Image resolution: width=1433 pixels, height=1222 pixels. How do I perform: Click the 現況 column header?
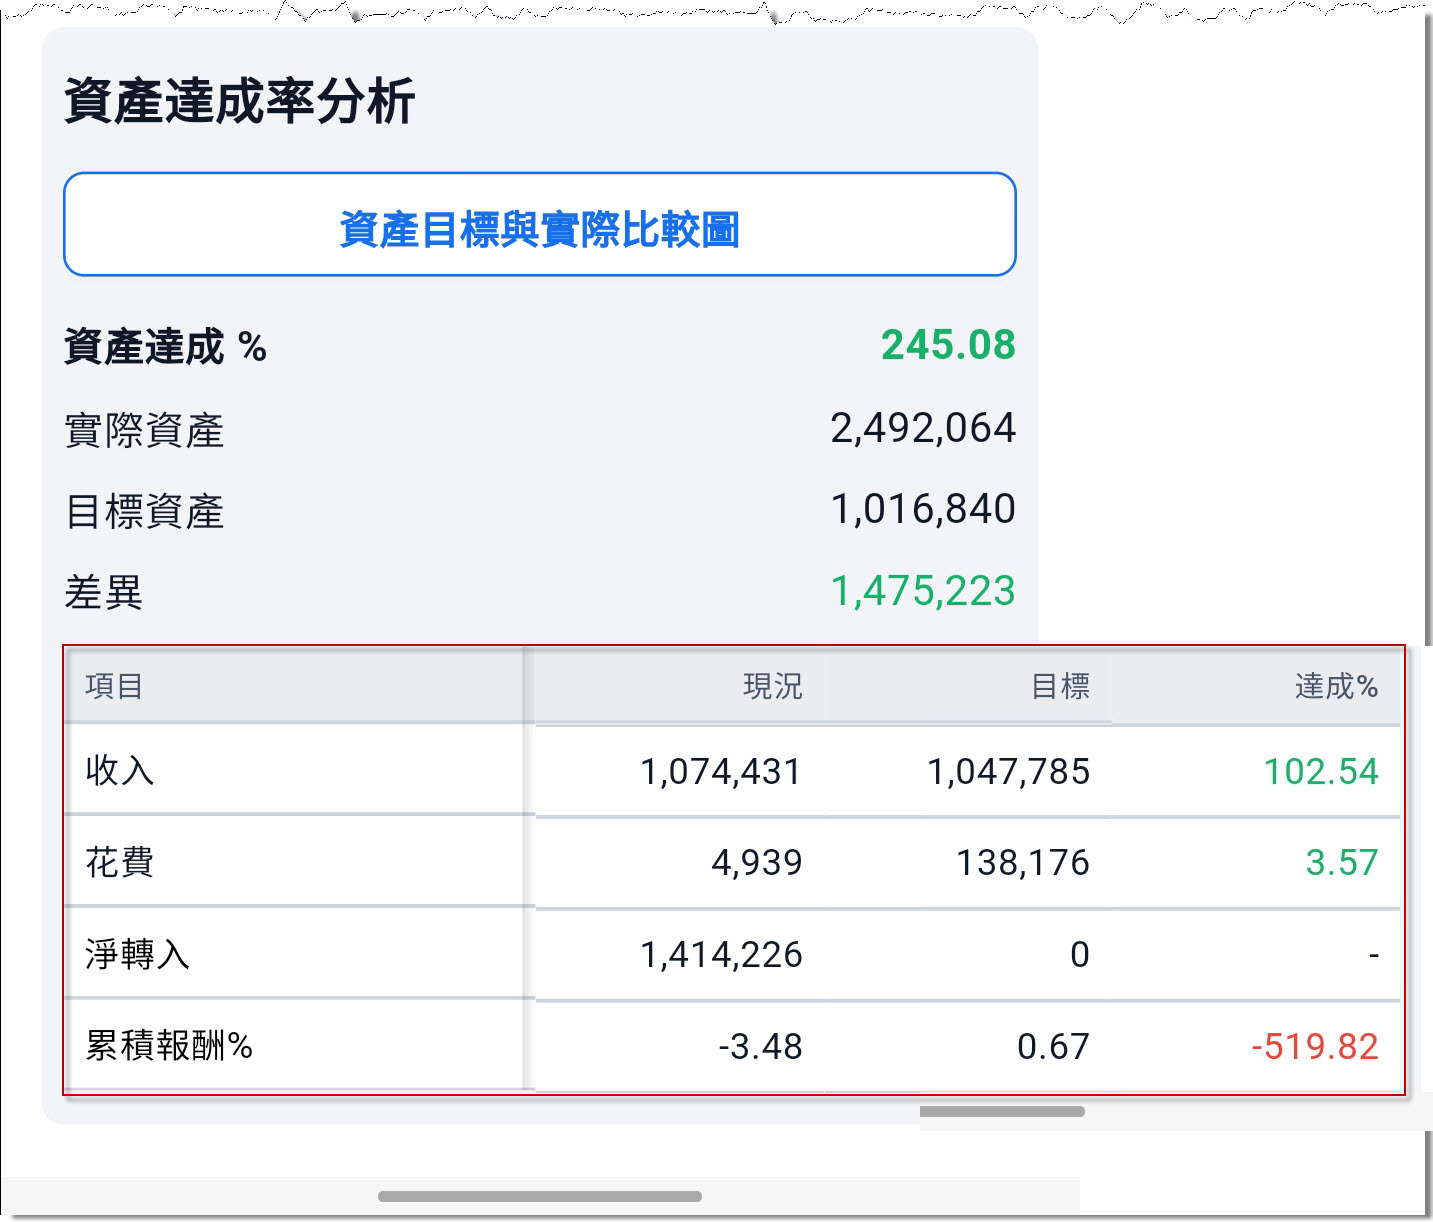(773, 686)
